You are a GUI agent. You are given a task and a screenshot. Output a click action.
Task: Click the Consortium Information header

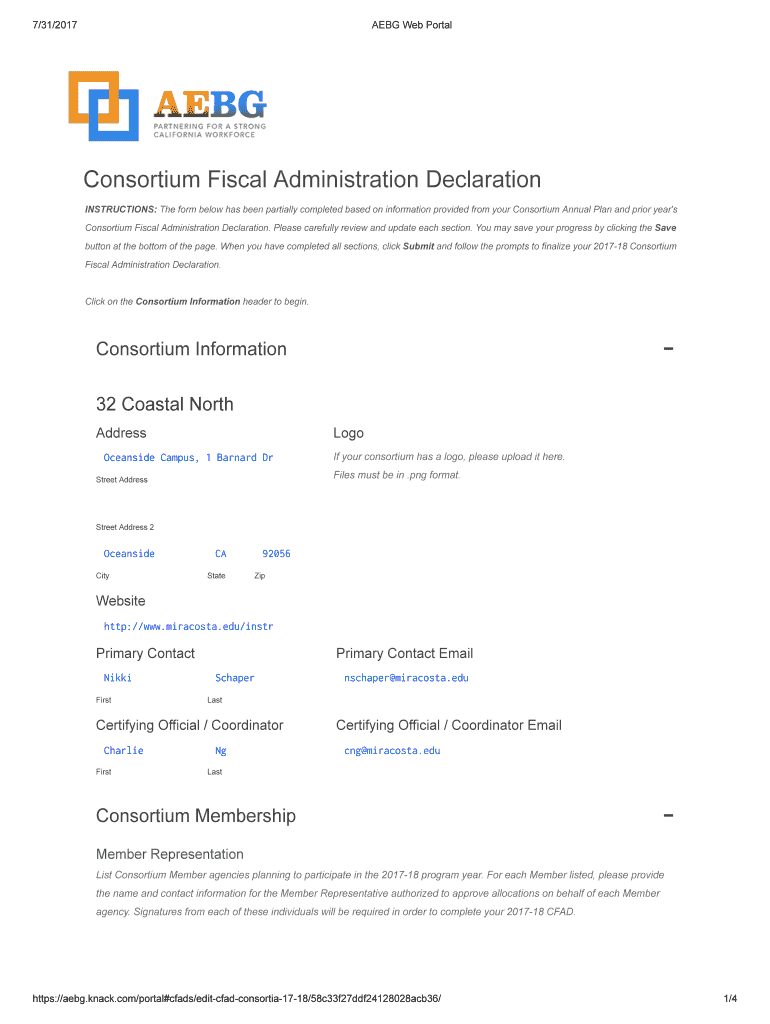point(191,349)
